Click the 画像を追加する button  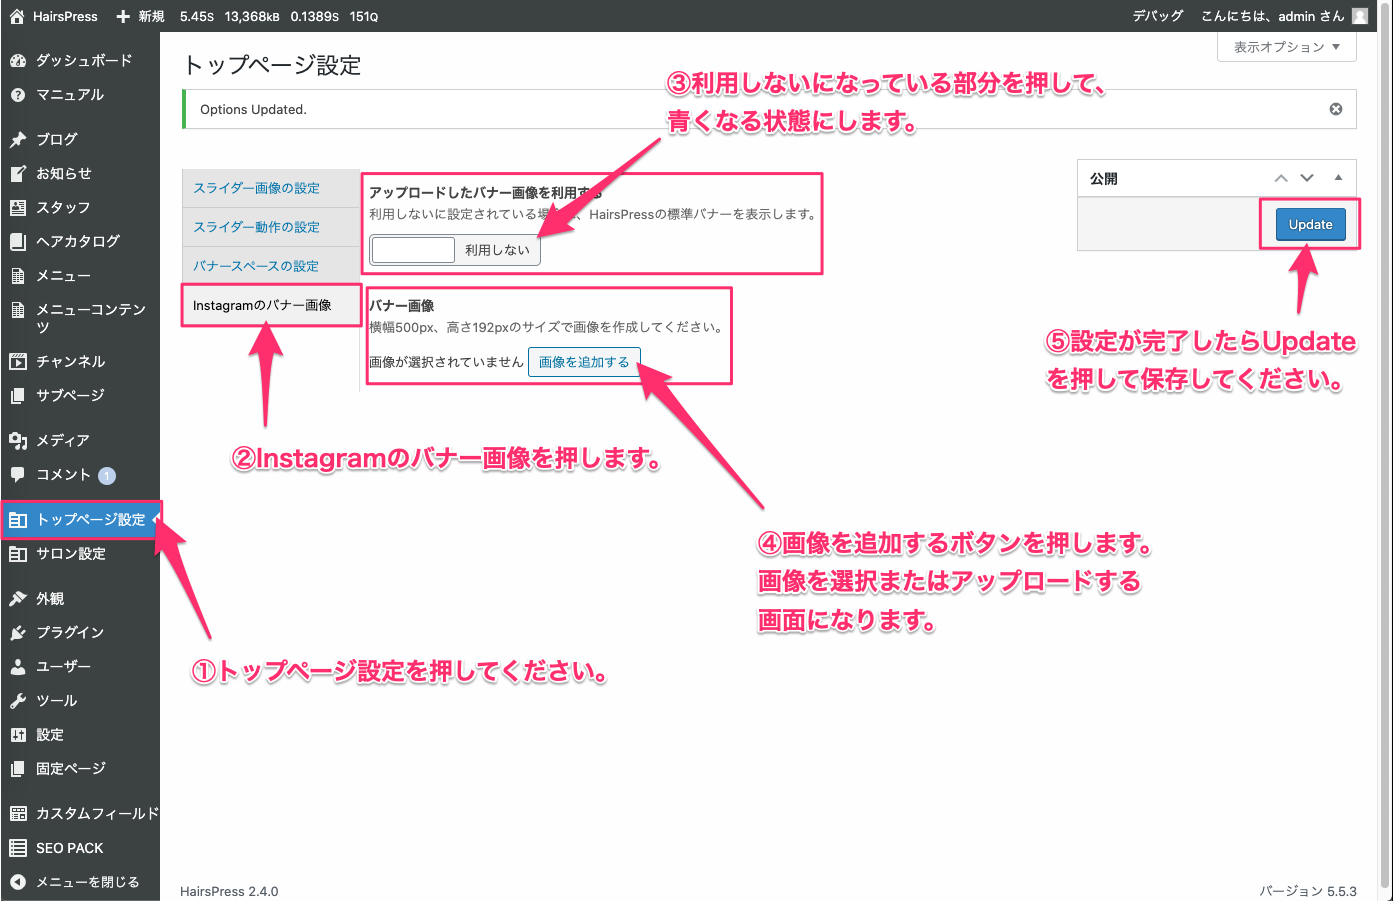[x=584, y=362]
